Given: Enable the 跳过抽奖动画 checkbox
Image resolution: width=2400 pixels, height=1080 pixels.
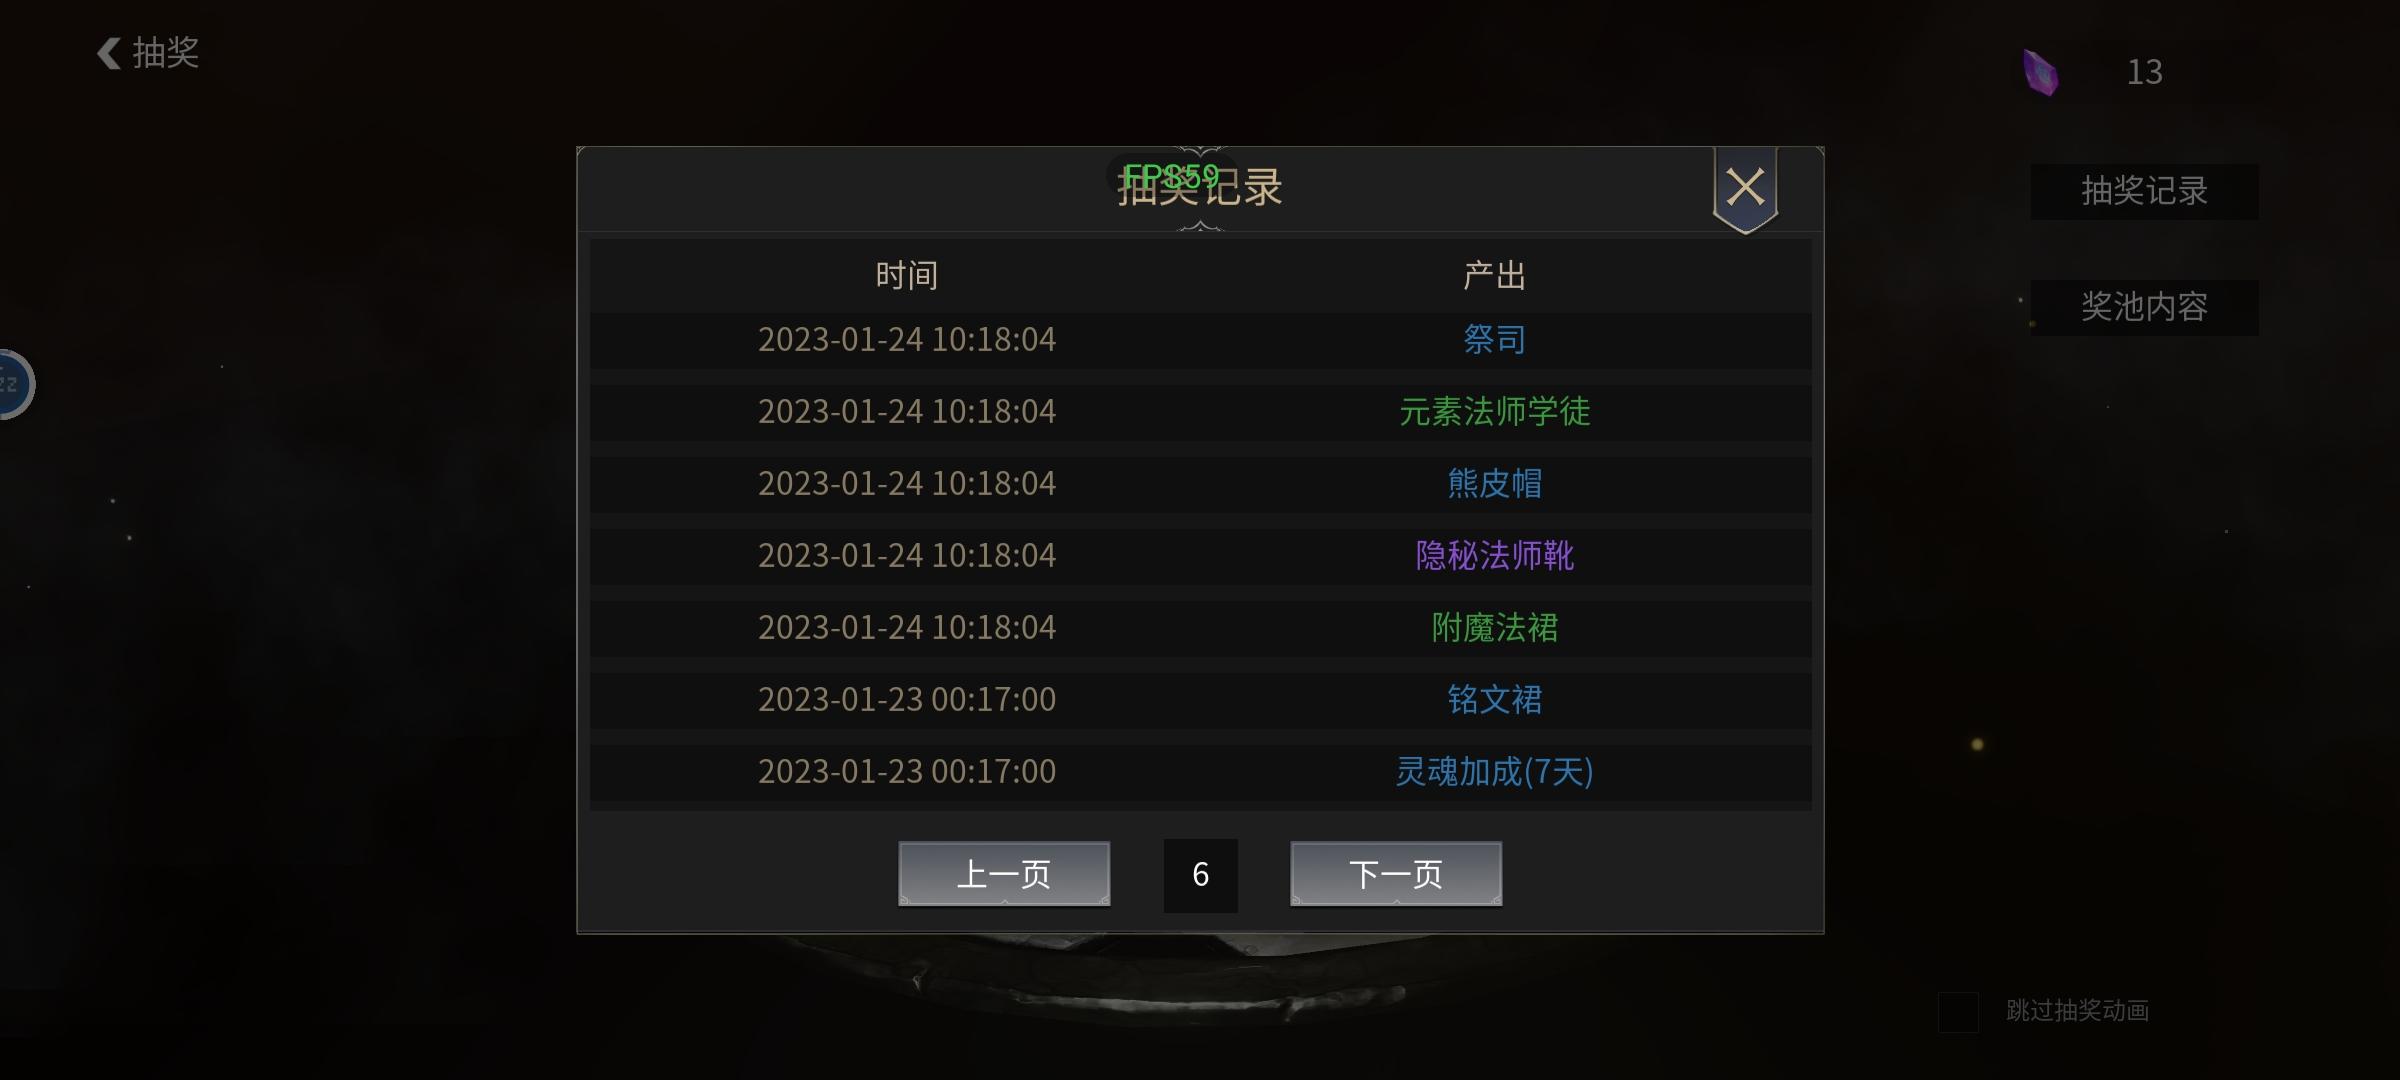Looking at the screenshot, I should coord(1958,1012).
